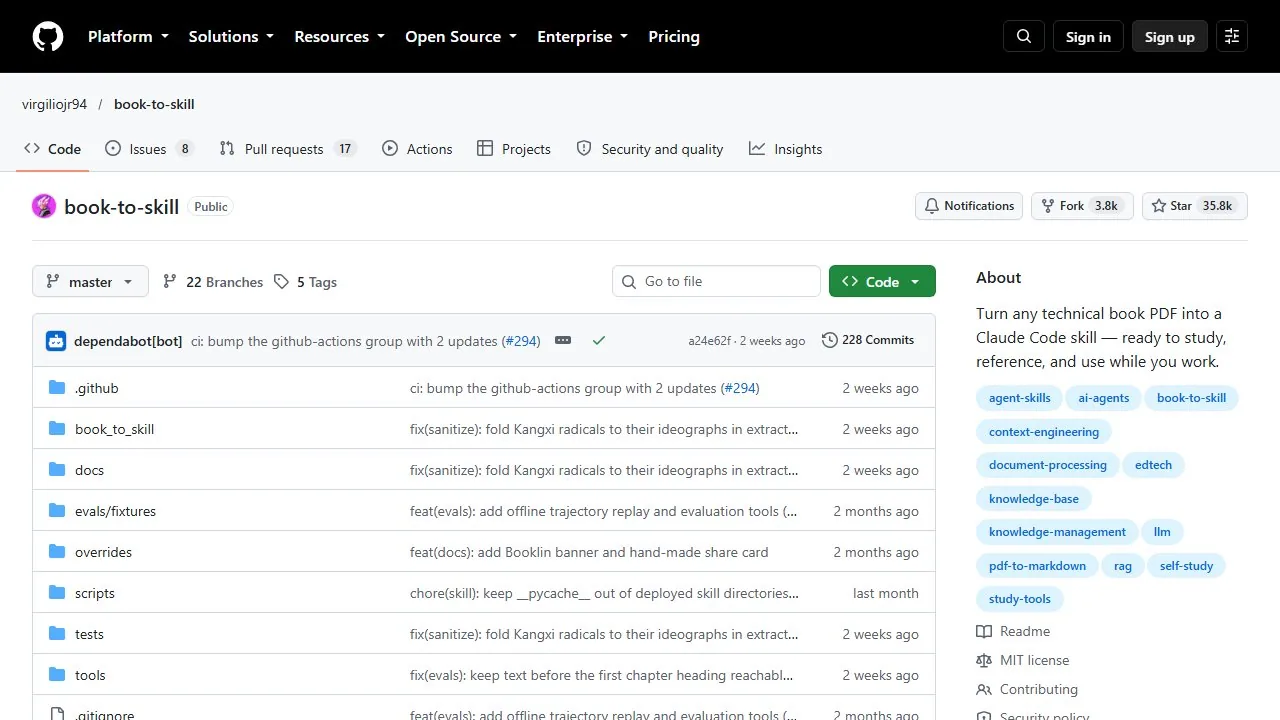Click the GitHub logo home icon
This screenshot has height=720, width=1280.
[48, 36]
